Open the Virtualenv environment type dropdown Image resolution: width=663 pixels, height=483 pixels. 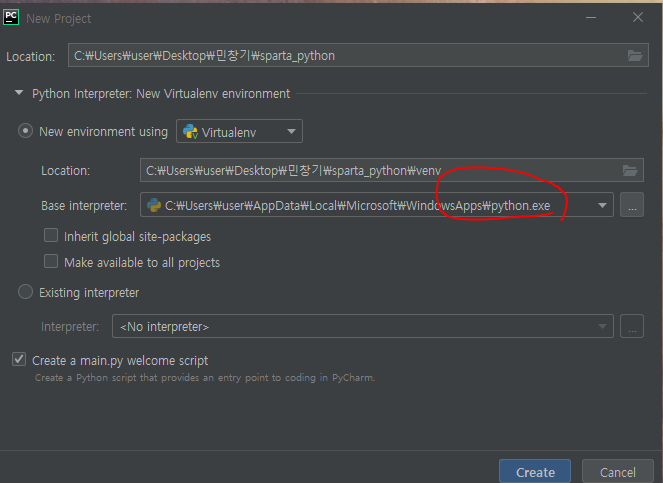(239, 131)
